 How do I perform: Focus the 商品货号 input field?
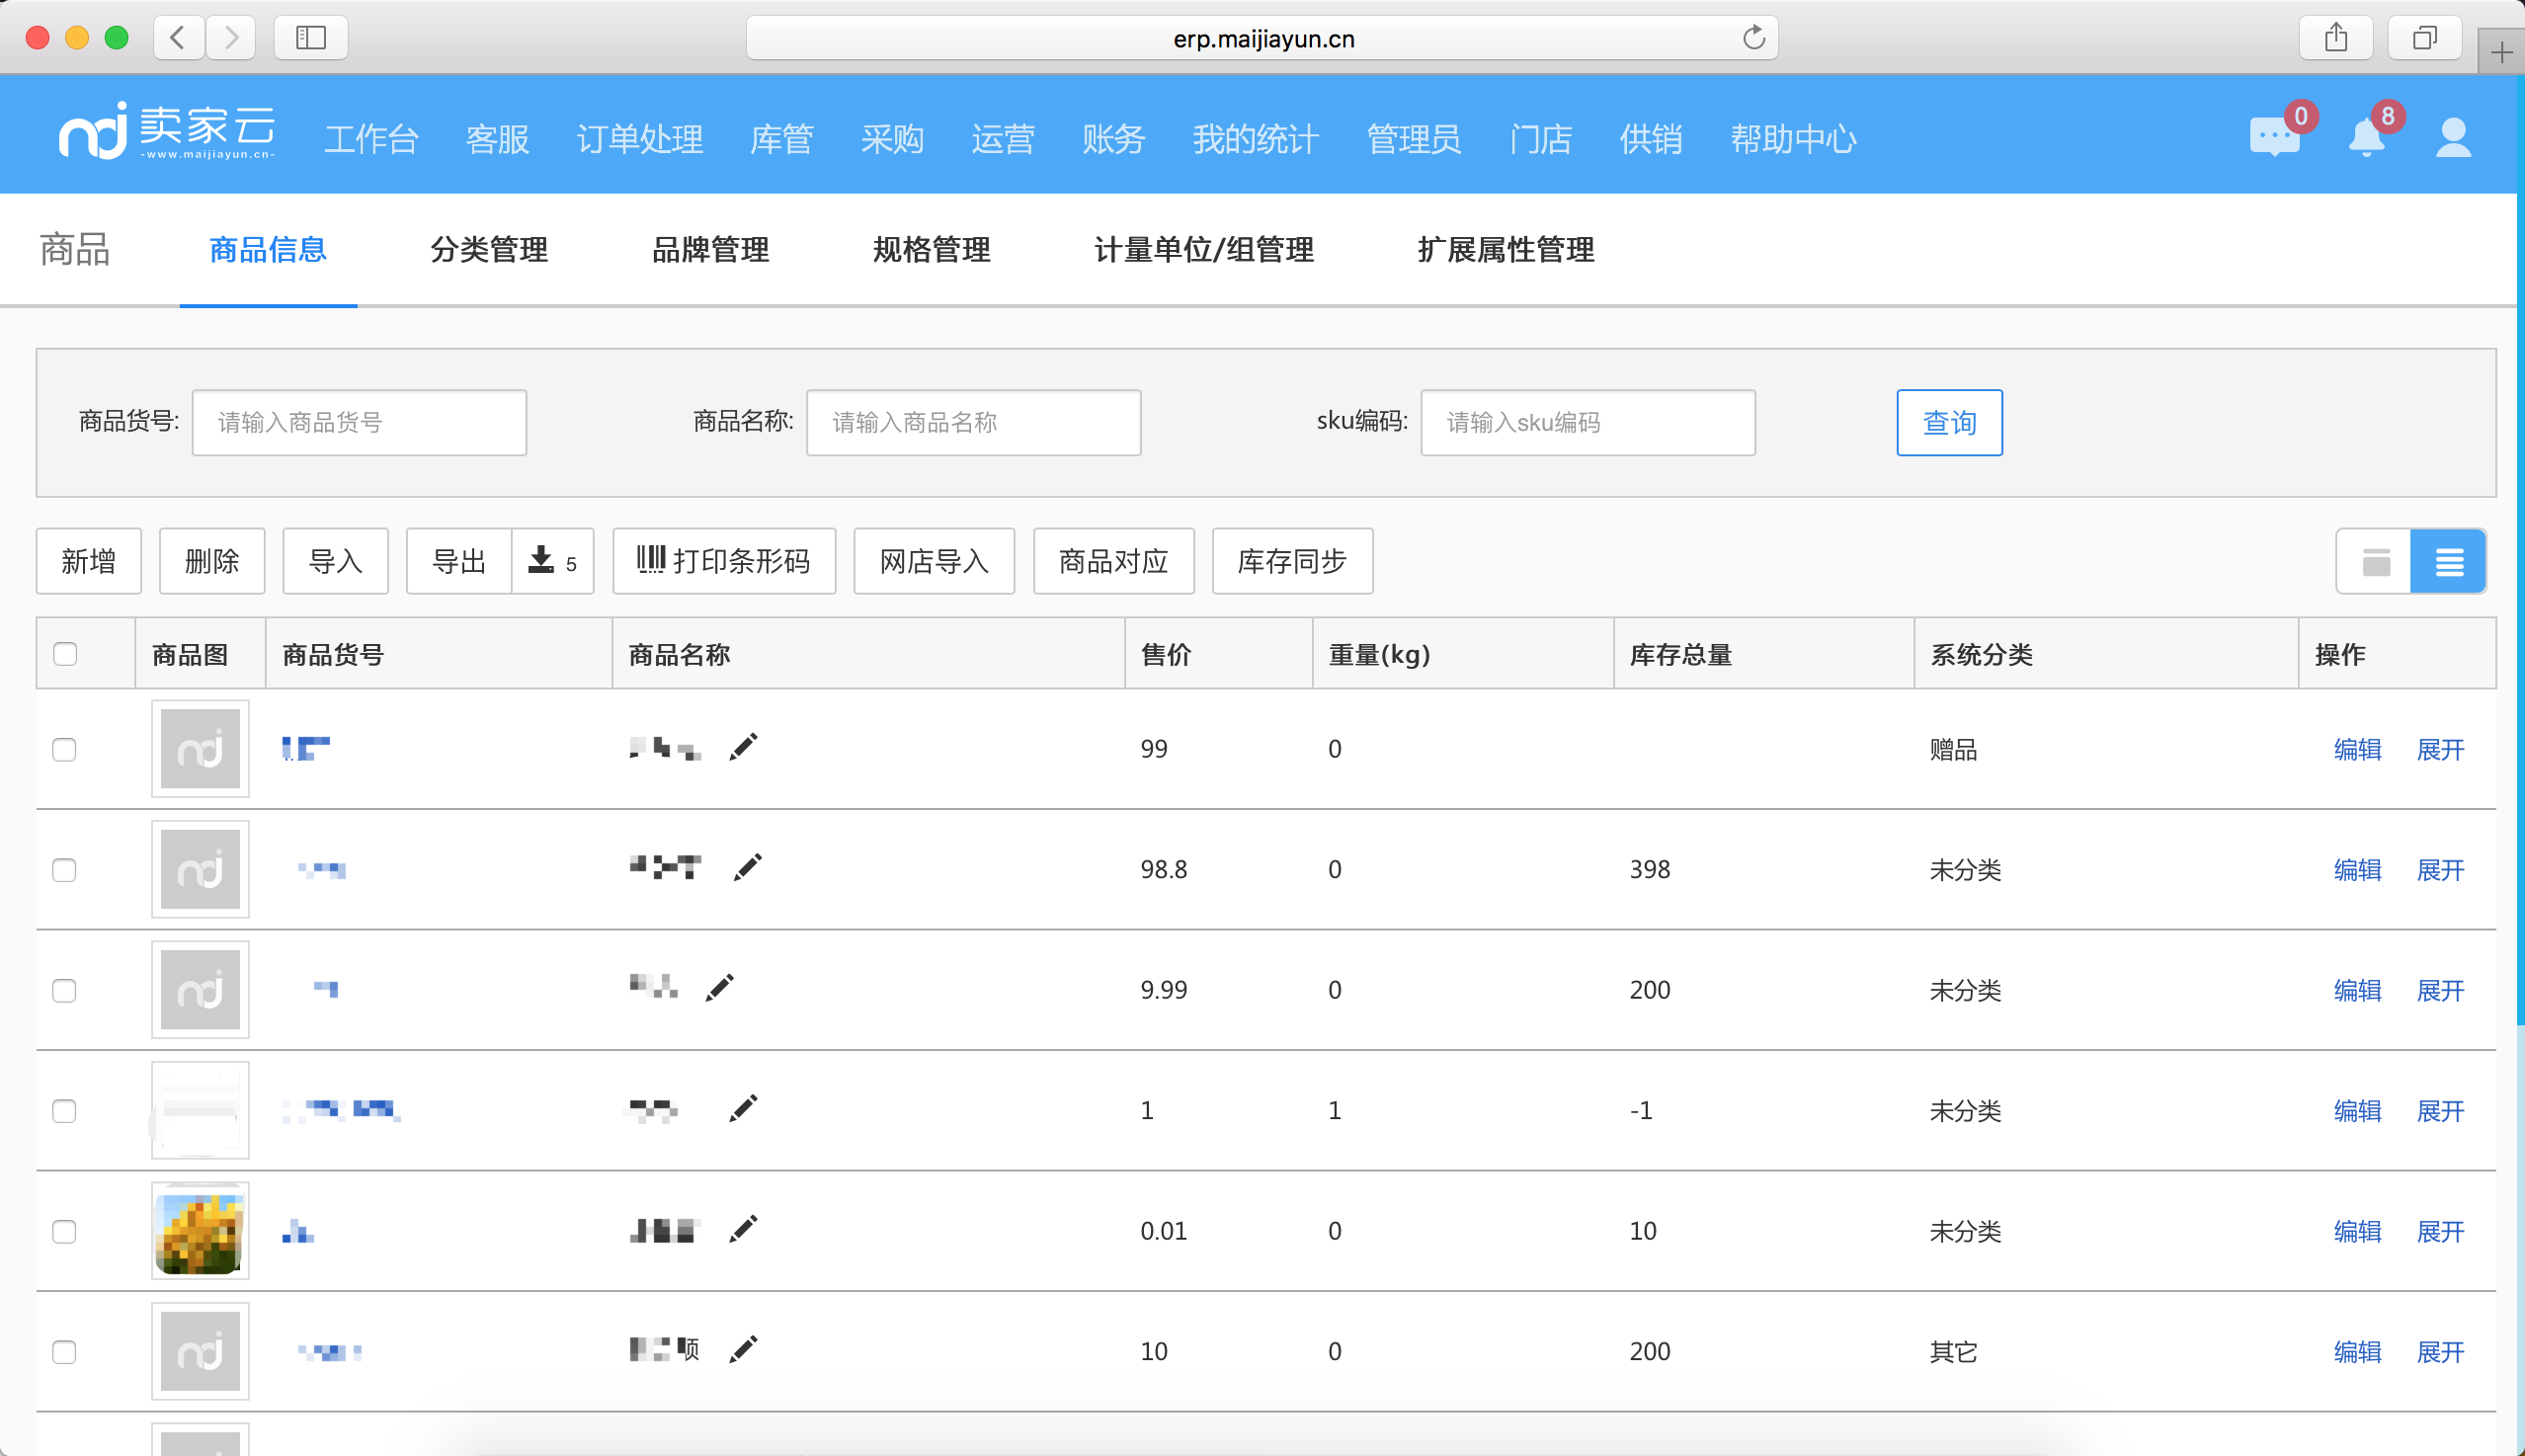359,423
